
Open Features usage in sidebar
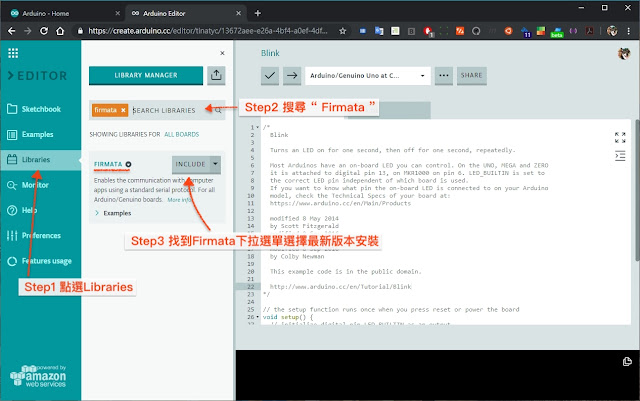[41, 261]
